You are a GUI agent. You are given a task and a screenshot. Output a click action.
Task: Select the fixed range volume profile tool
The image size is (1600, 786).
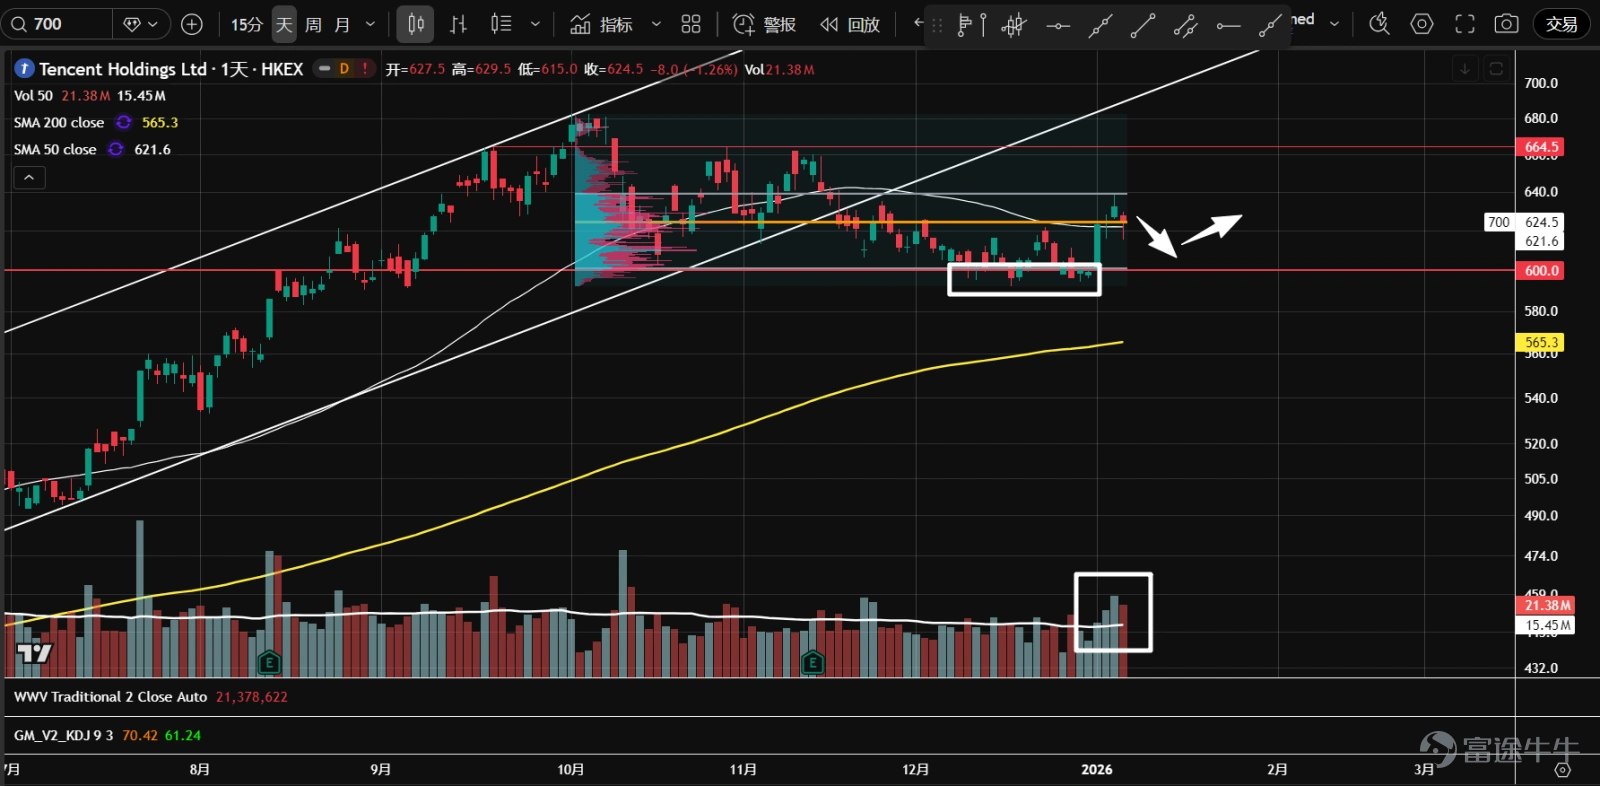(x=970, y=25)
